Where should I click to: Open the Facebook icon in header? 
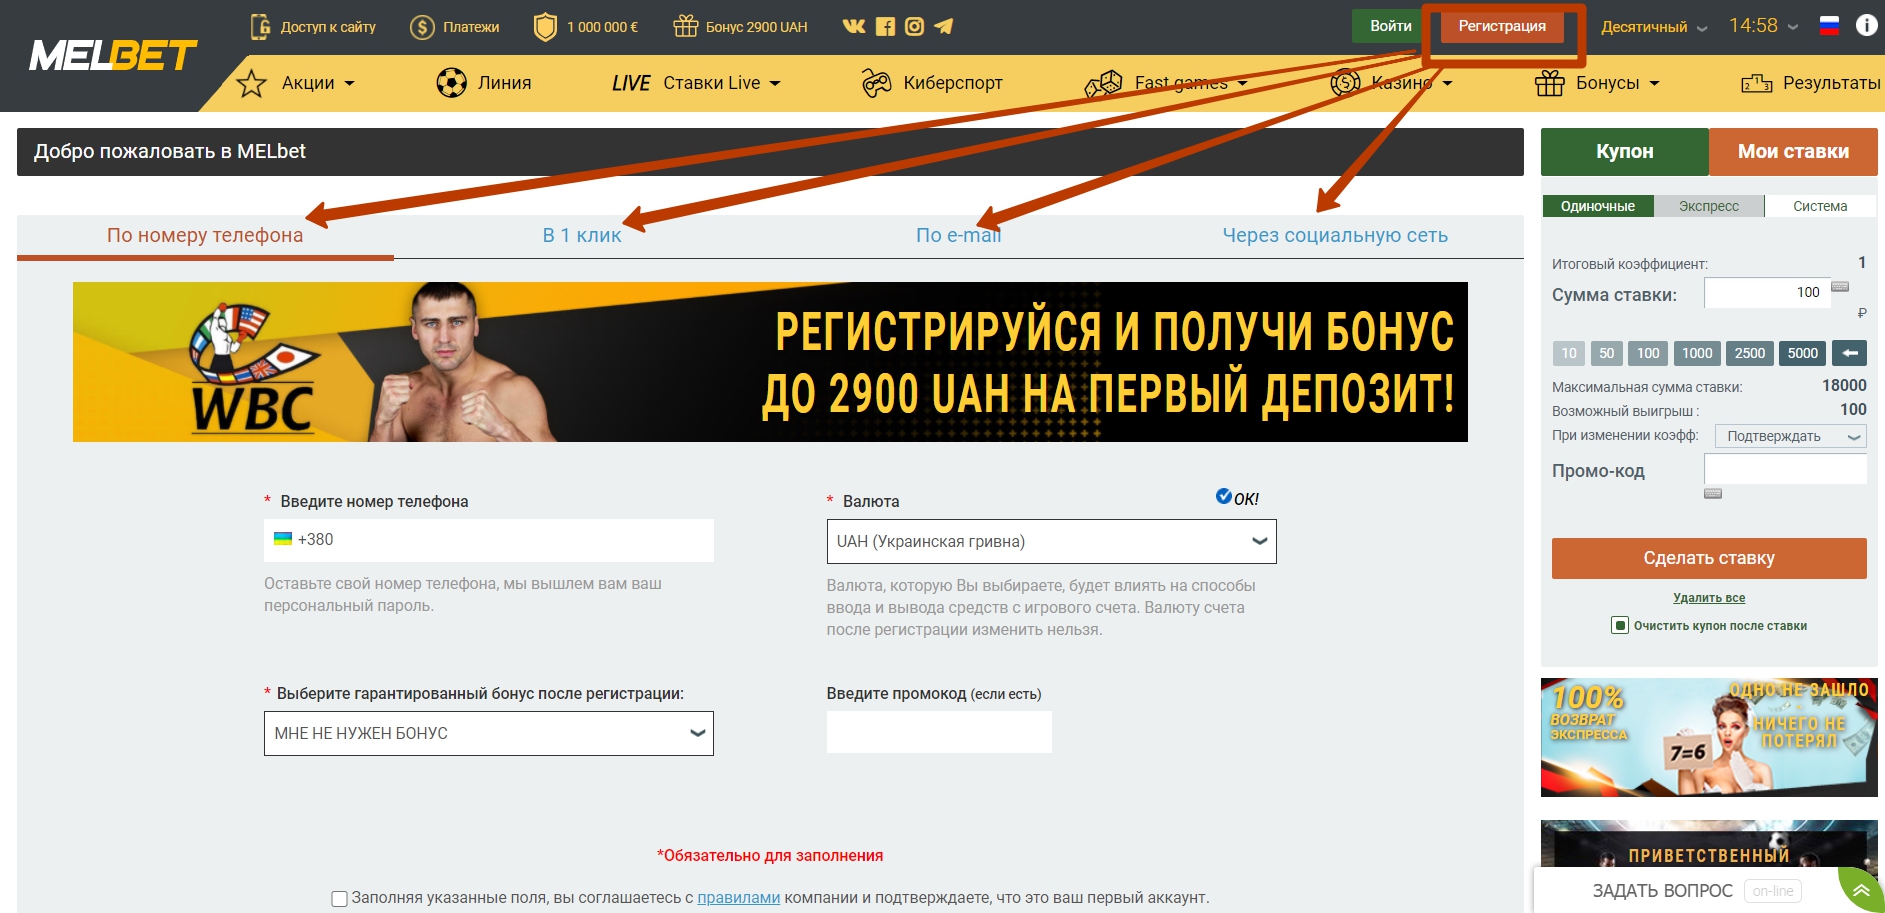click(x=885, y=26)
